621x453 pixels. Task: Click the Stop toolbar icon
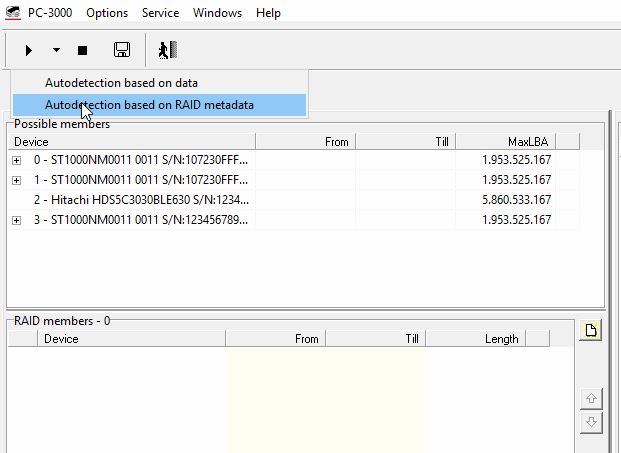[83, 50]
